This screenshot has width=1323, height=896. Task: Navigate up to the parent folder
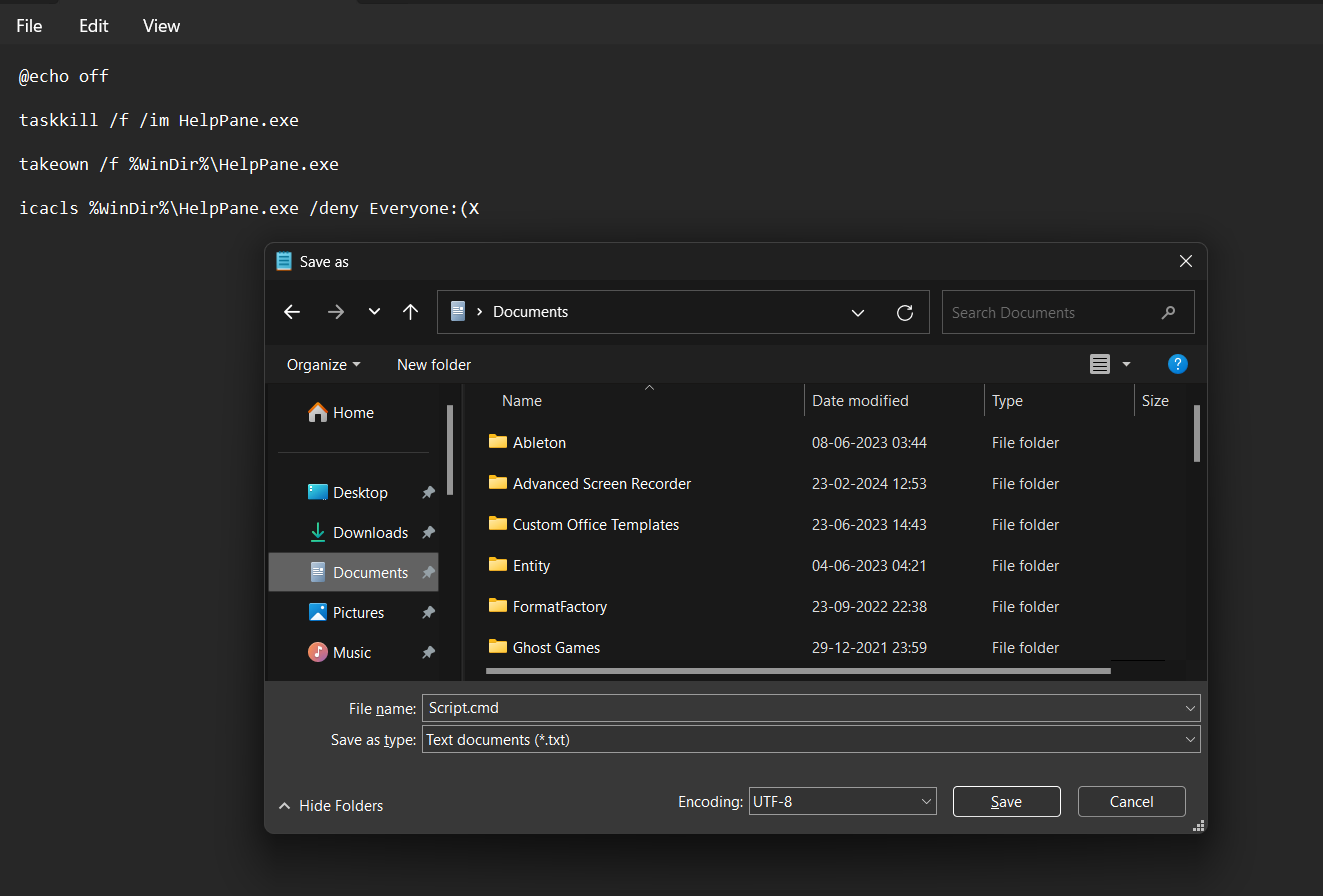point(410,312)
